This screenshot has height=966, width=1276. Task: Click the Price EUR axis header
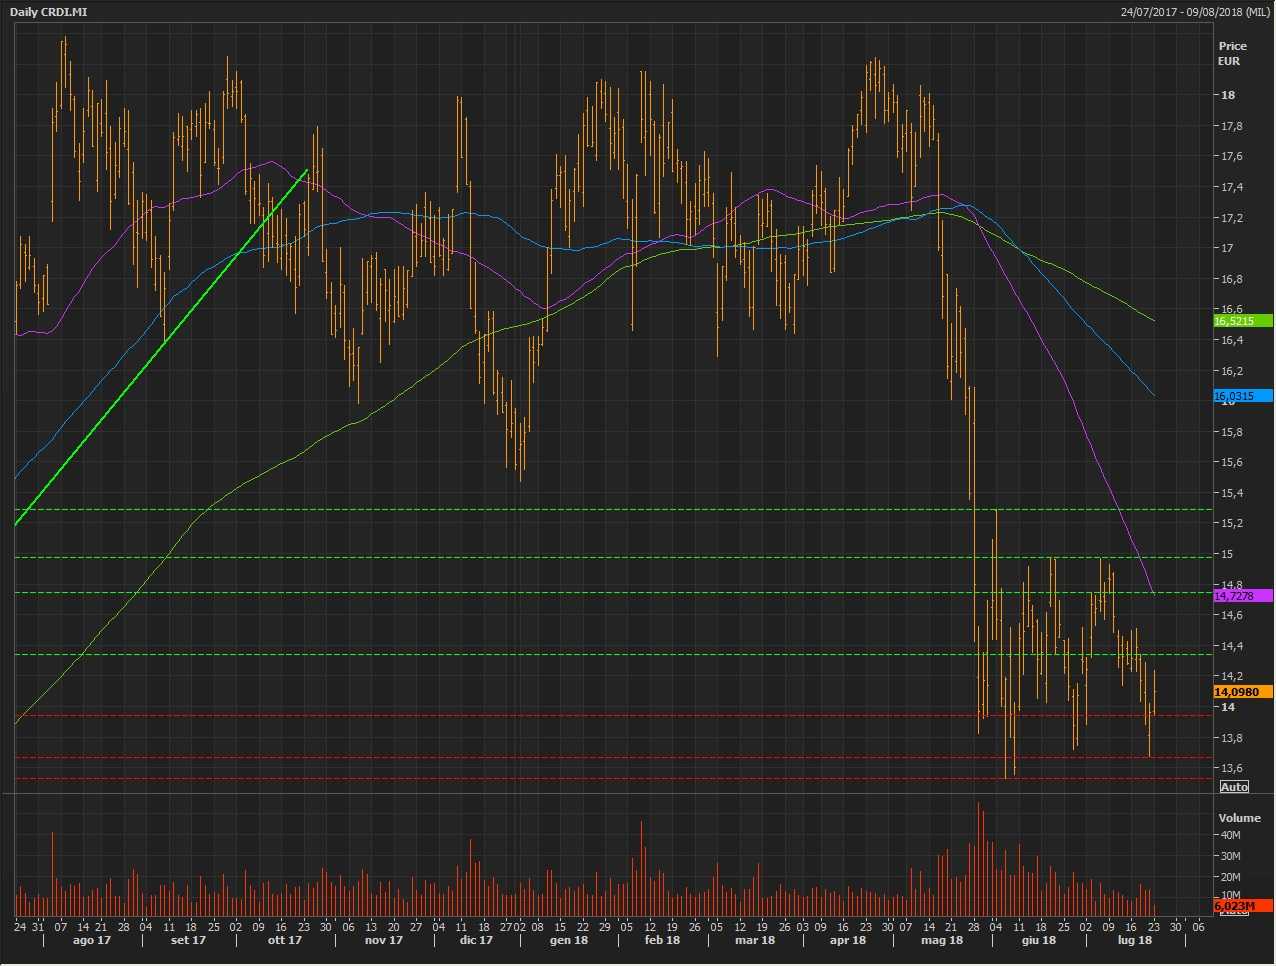(x=1232, y=53)
